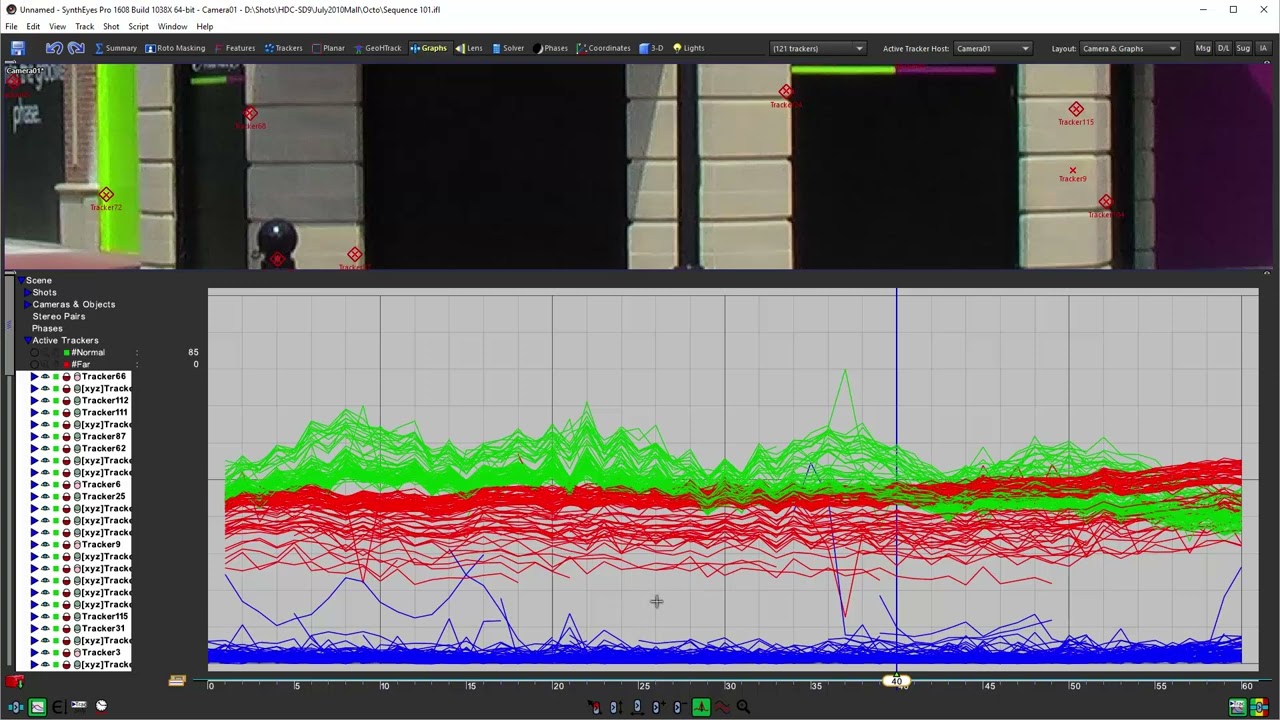Open the Roto Masking room
This screenshot has height=720, width=1280.
point(175,48)
